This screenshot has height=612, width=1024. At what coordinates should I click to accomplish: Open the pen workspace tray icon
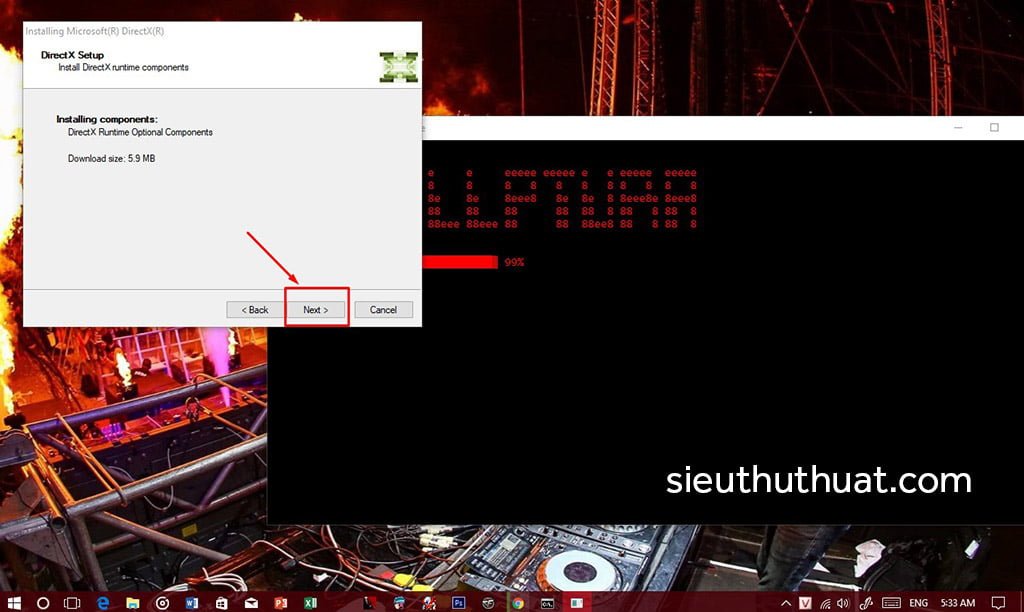[x=867, y=603]
